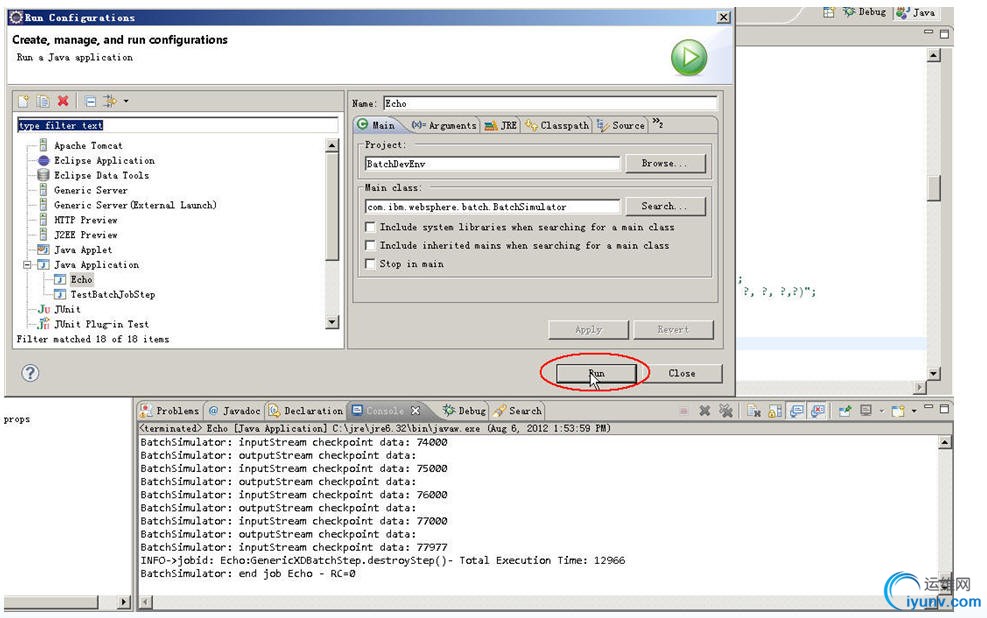Maximize the Console view panel

(x=944, y=409)
